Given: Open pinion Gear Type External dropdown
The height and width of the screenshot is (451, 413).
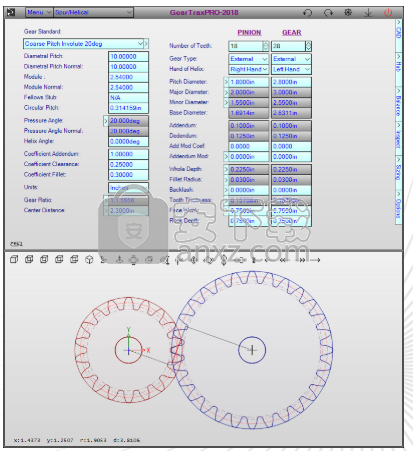Looking at the screenshot, I should point(249,59).
